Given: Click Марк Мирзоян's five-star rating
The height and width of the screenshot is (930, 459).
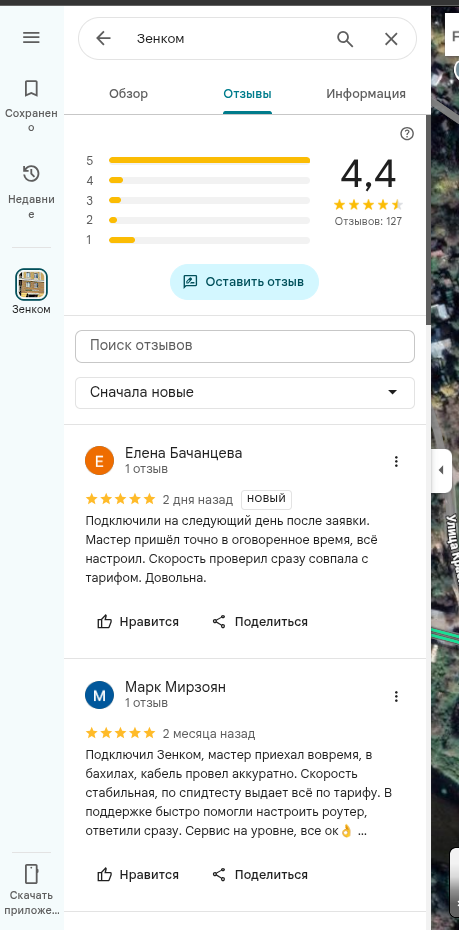Looking at the screenshot, I should (x=120, y=733).
